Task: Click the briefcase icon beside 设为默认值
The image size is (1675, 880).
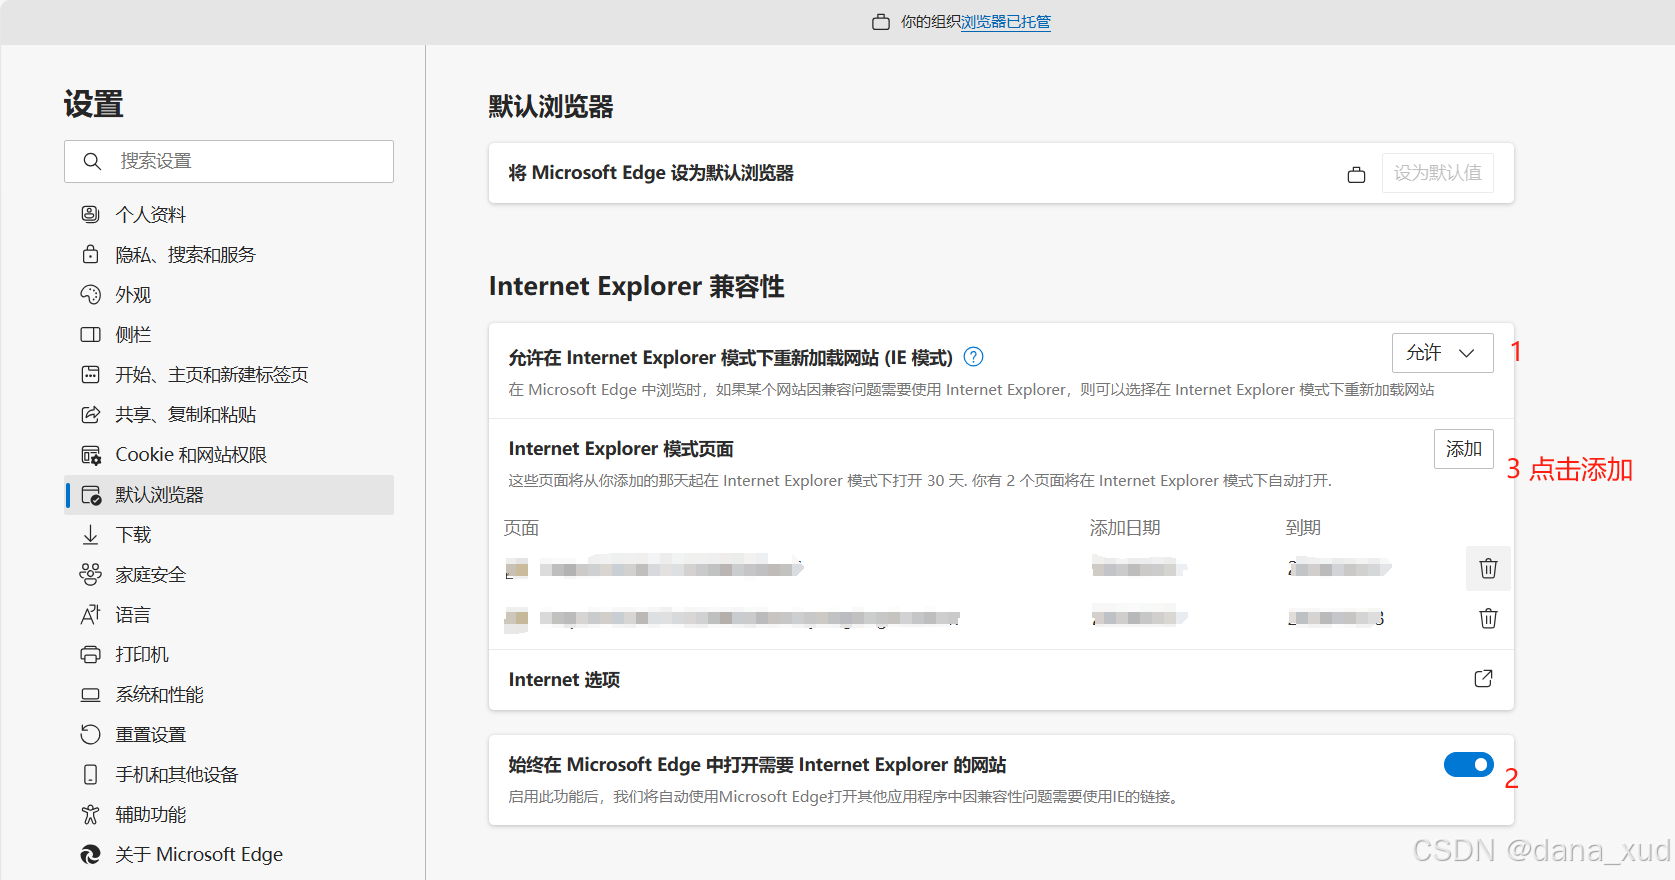Action: pos(1356,174)
